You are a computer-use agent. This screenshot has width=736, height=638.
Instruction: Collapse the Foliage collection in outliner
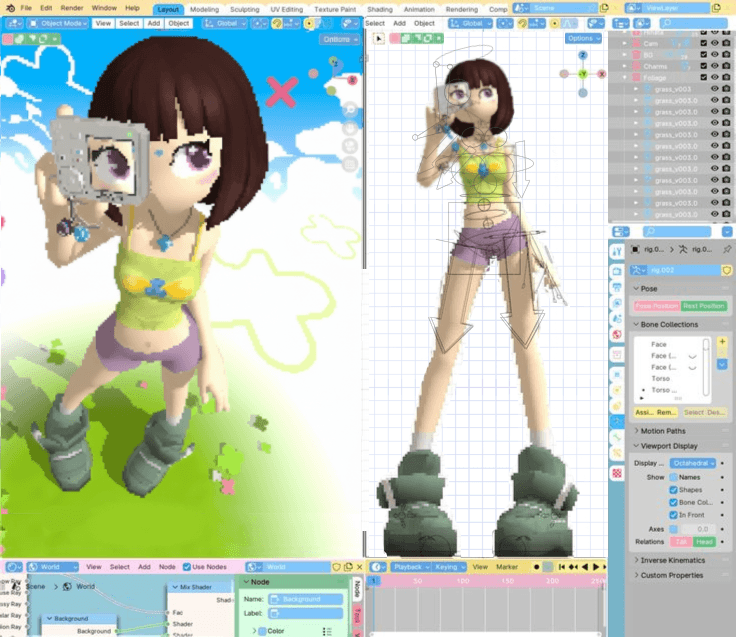point(625,77)
